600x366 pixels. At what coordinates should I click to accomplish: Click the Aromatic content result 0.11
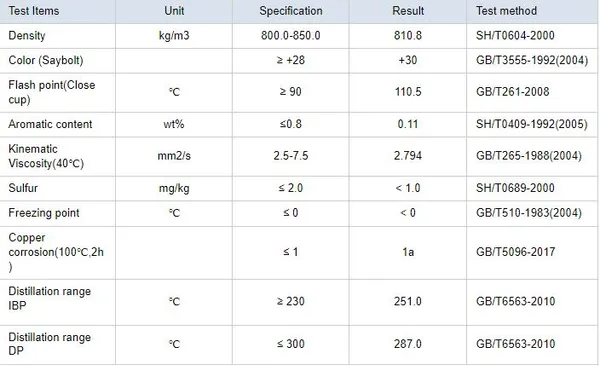pyautogui.click(x=408, y=124)
